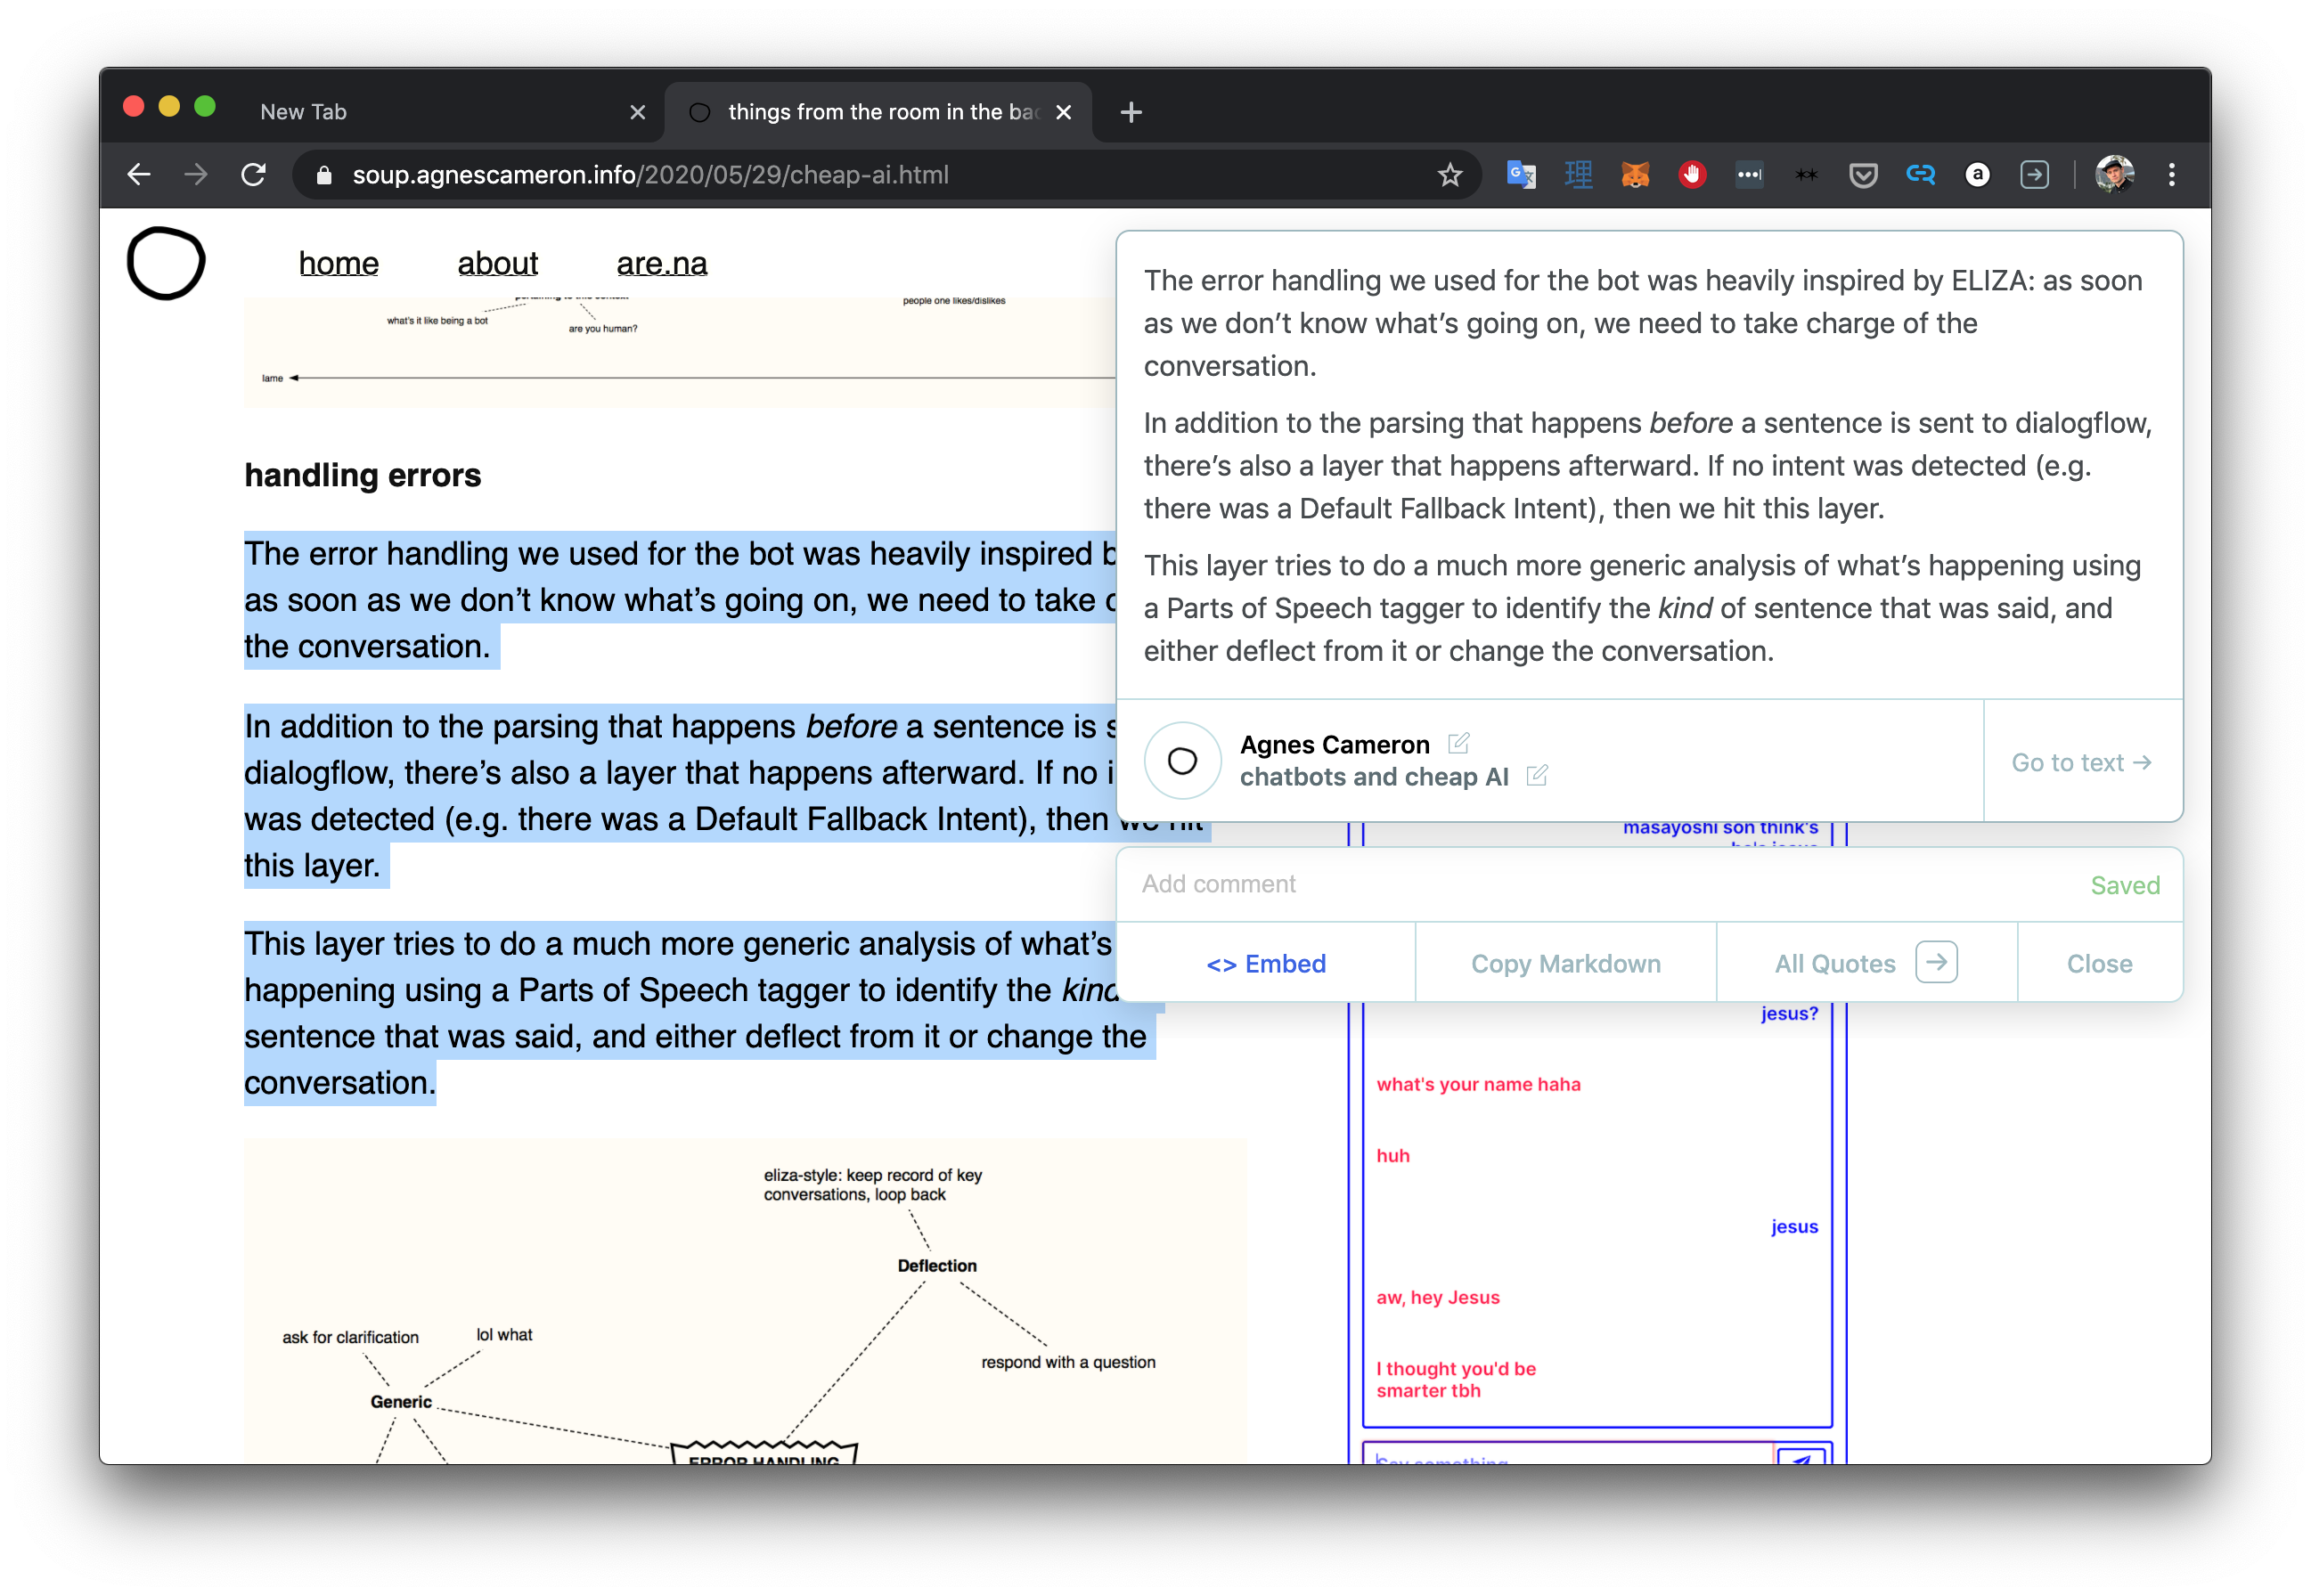Image resolution: width=2311 pixels, height=1596 pixels.
Task: Go back with the browser back arrow
Action: tap(139, 175)
